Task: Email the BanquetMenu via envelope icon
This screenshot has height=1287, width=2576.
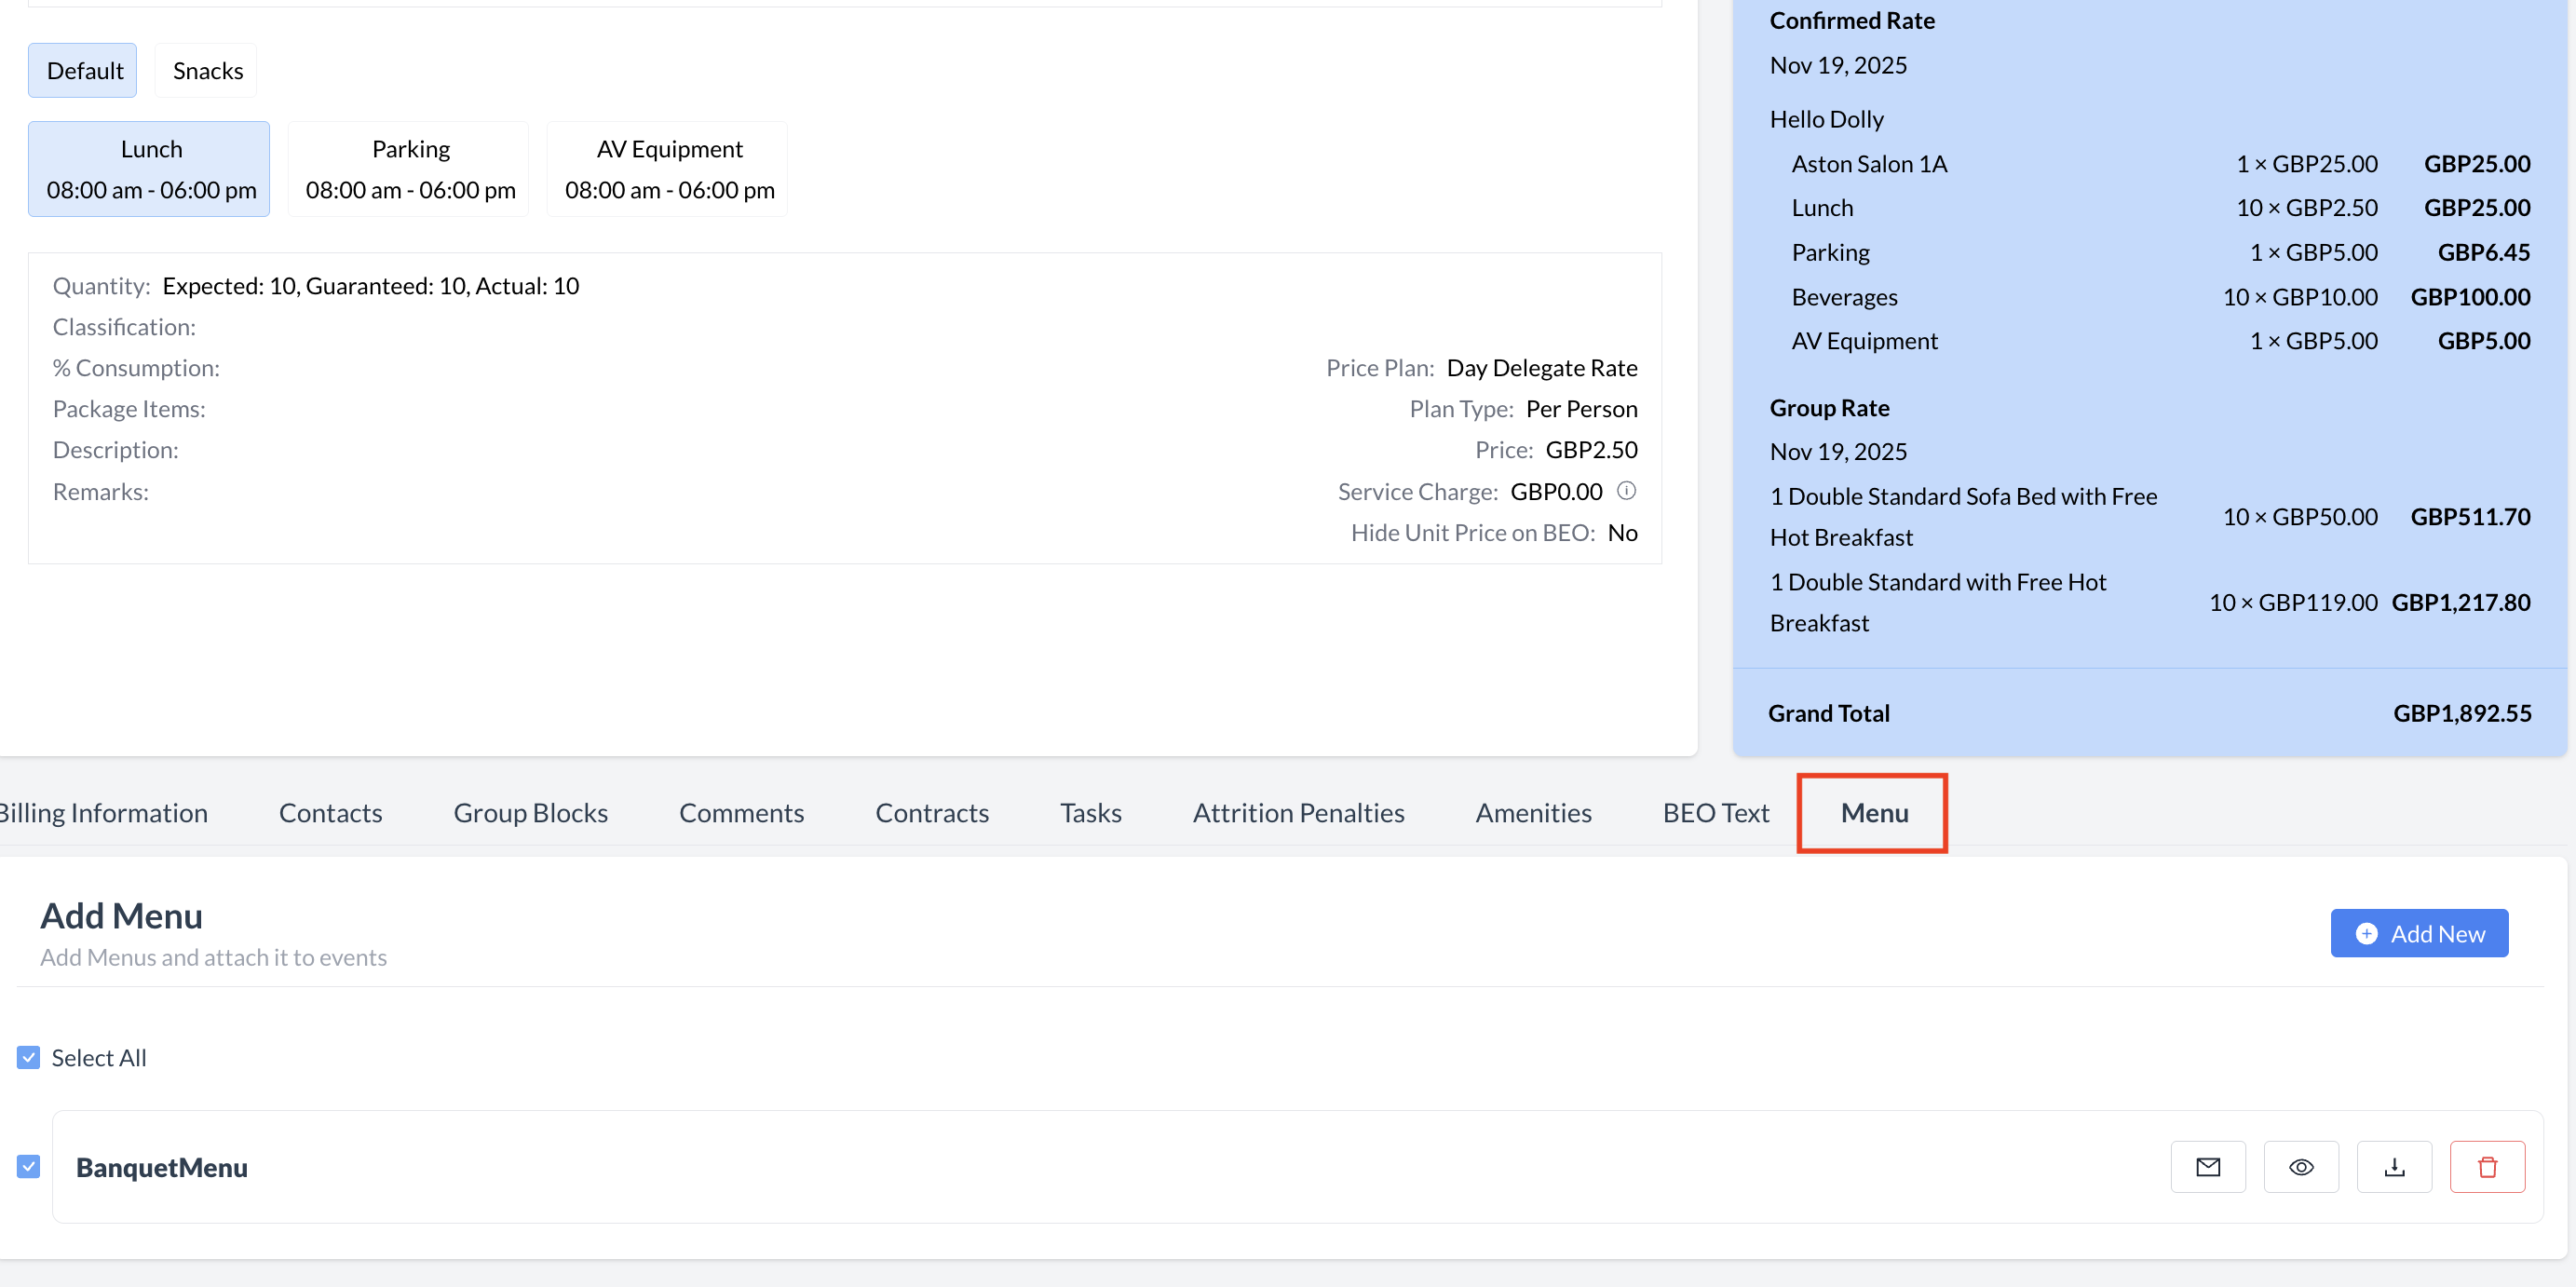Action: (x=2207, y=1166)
